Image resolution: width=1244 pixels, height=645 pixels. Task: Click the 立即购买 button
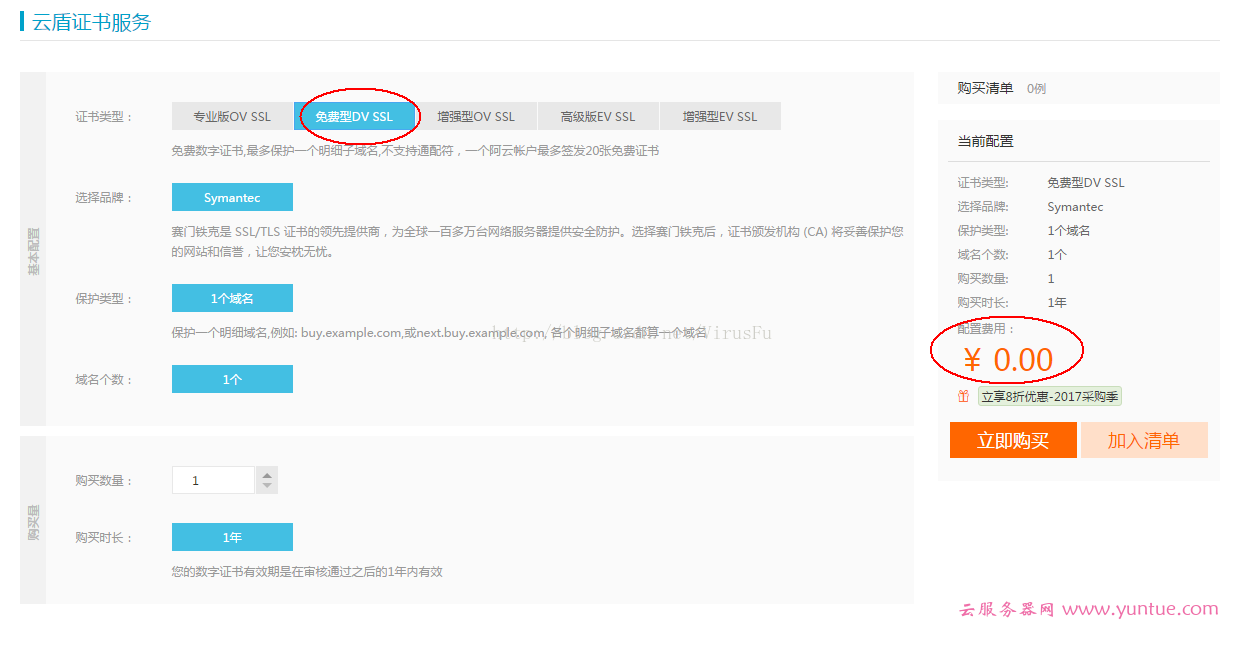coord(1013,440)
